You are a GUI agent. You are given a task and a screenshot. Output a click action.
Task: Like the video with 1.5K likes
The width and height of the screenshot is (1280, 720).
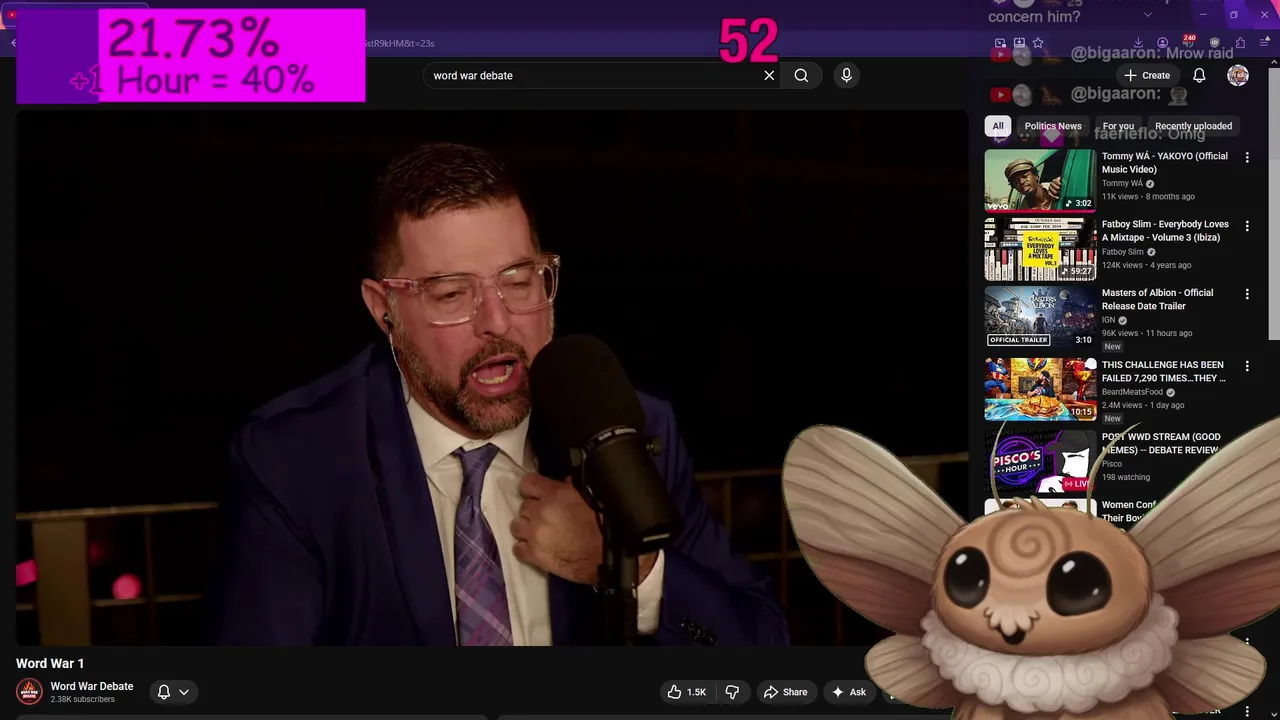coord(687,692)
